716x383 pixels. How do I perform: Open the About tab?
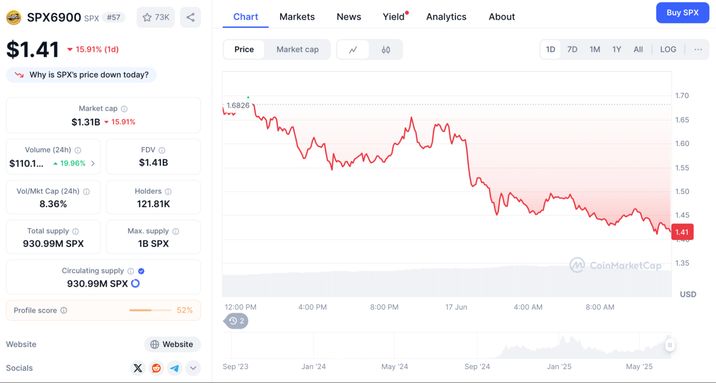click(x=501, y=17)
